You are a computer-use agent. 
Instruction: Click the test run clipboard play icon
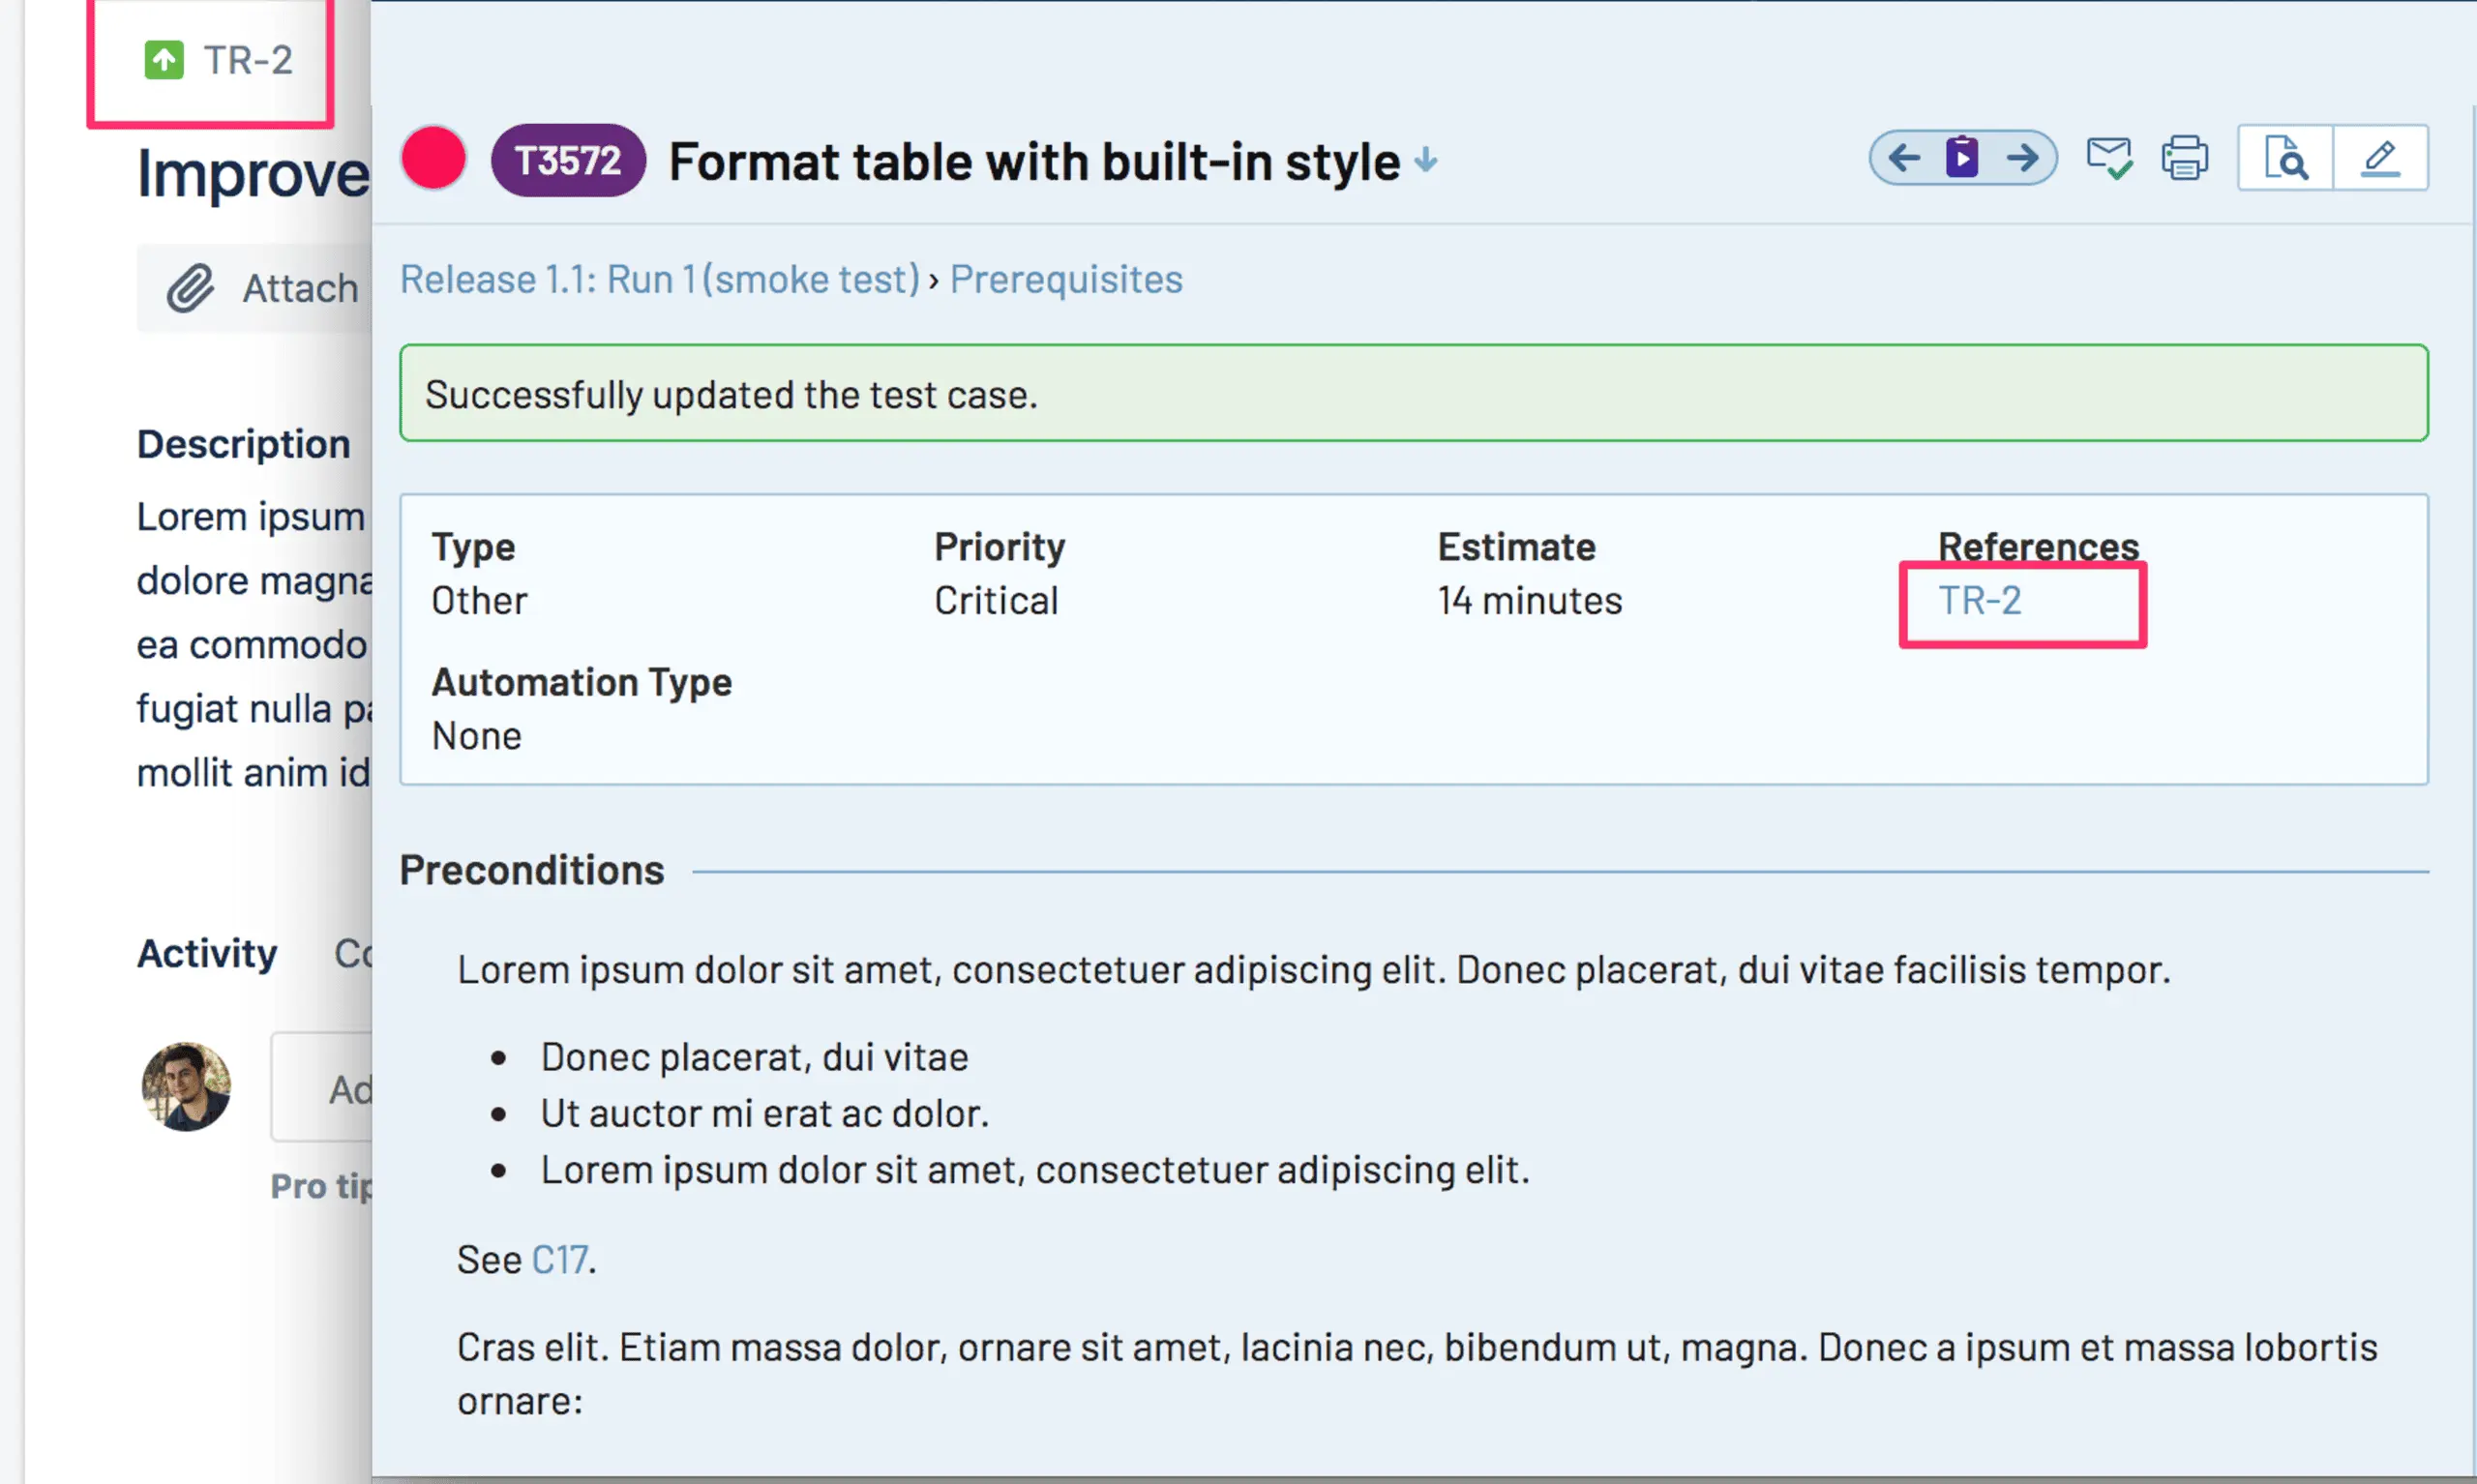coord(1962,157)
